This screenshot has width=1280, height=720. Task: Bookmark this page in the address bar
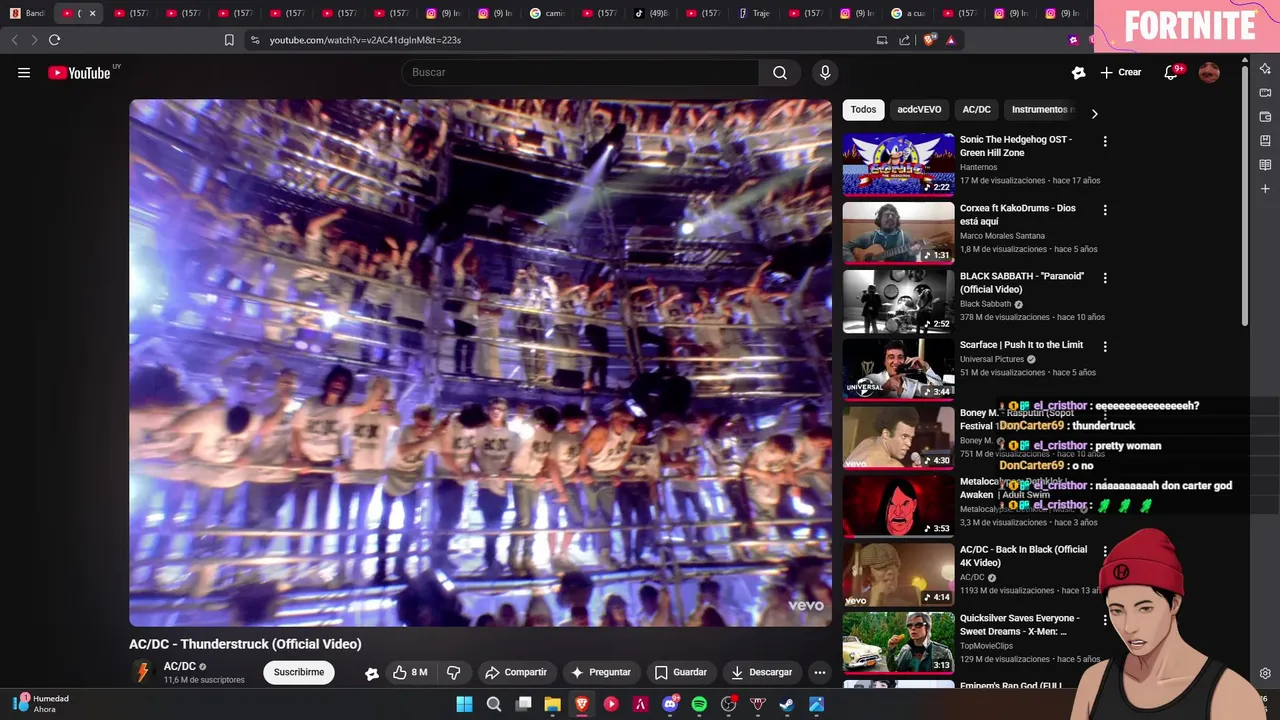pos(229,40)
